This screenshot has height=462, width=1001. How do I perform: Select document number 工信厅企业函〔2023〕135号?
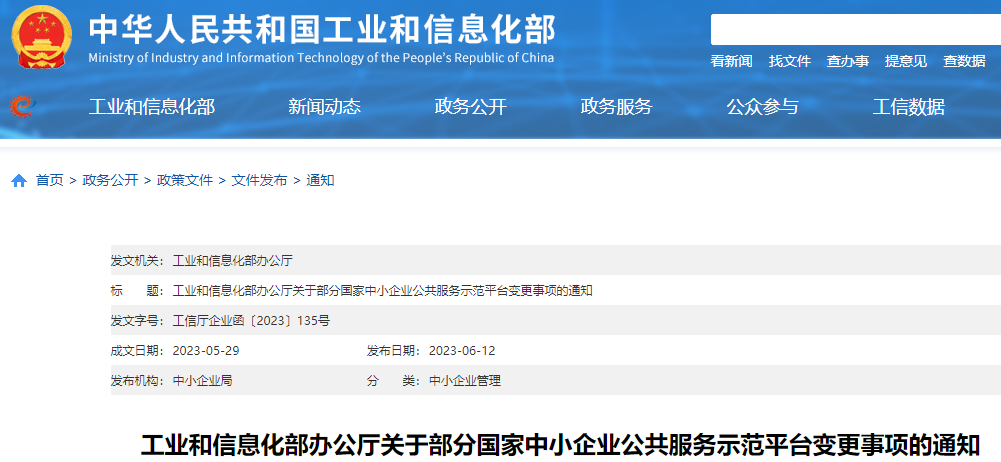click(252, 321)
